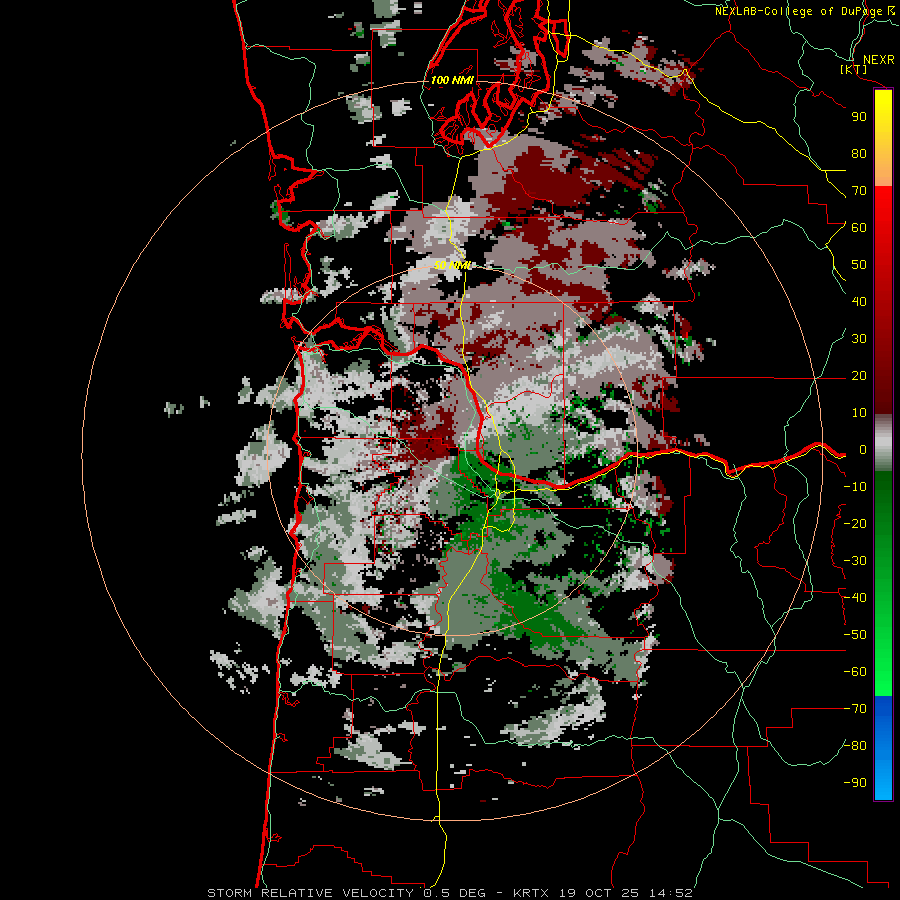Click the 100 NMI range ring label
900x900 pixels.
(452, 80)
